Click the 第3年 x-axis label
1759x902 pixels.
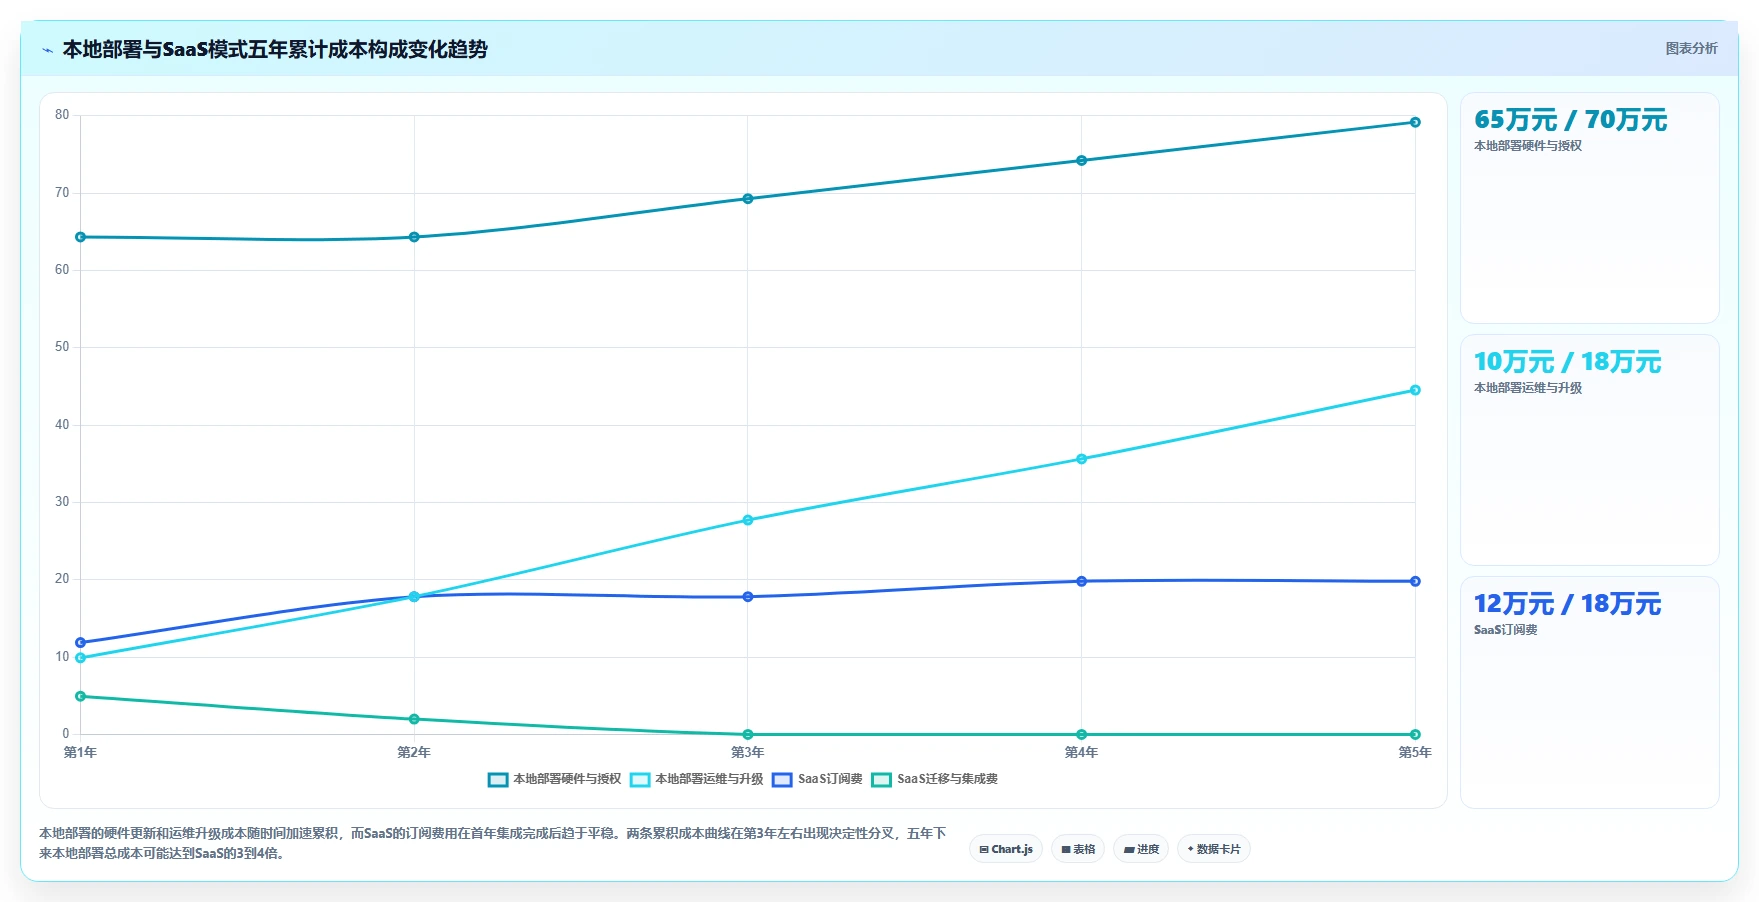pos(748,752)
